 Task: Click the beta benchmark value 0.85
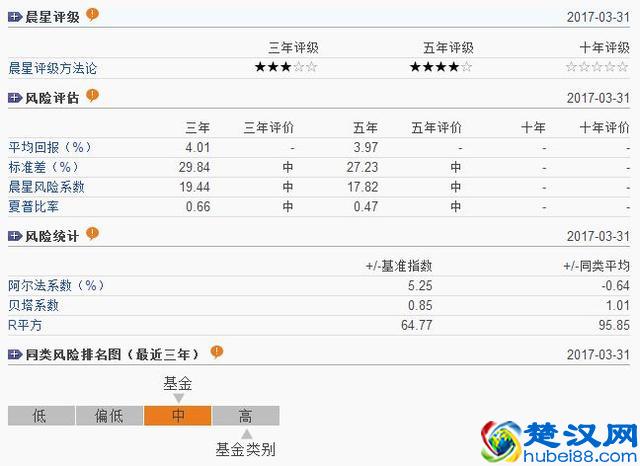[x=420, y=305]
